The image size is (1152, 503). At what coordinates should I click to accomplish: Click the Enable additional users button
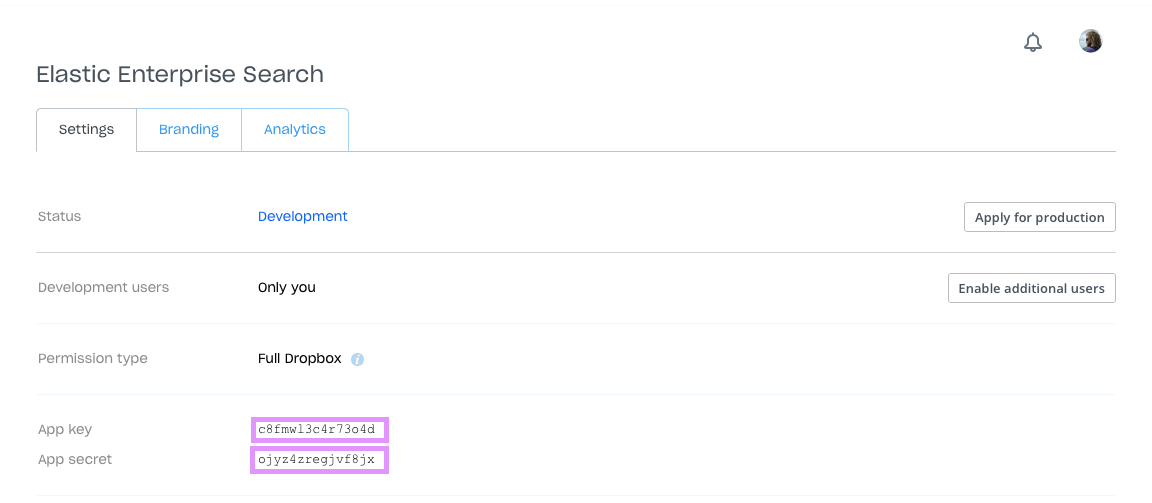coord(1031,288)
